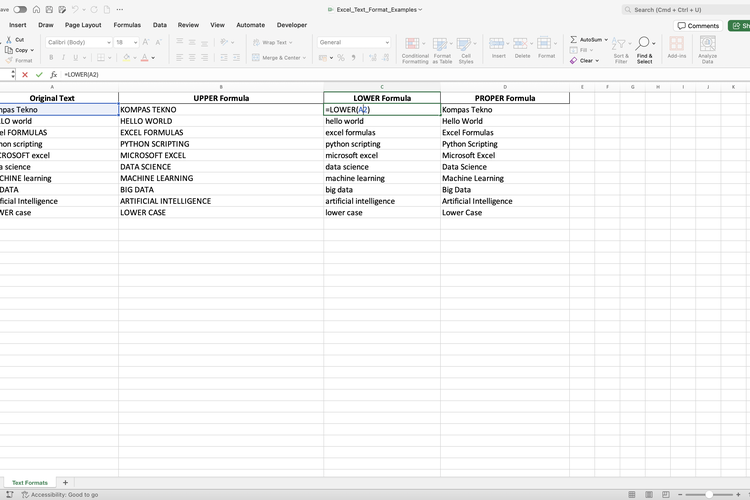Cancel formula entry with red X
Screen dimensions: 750x500
click(x=25, y=75)
